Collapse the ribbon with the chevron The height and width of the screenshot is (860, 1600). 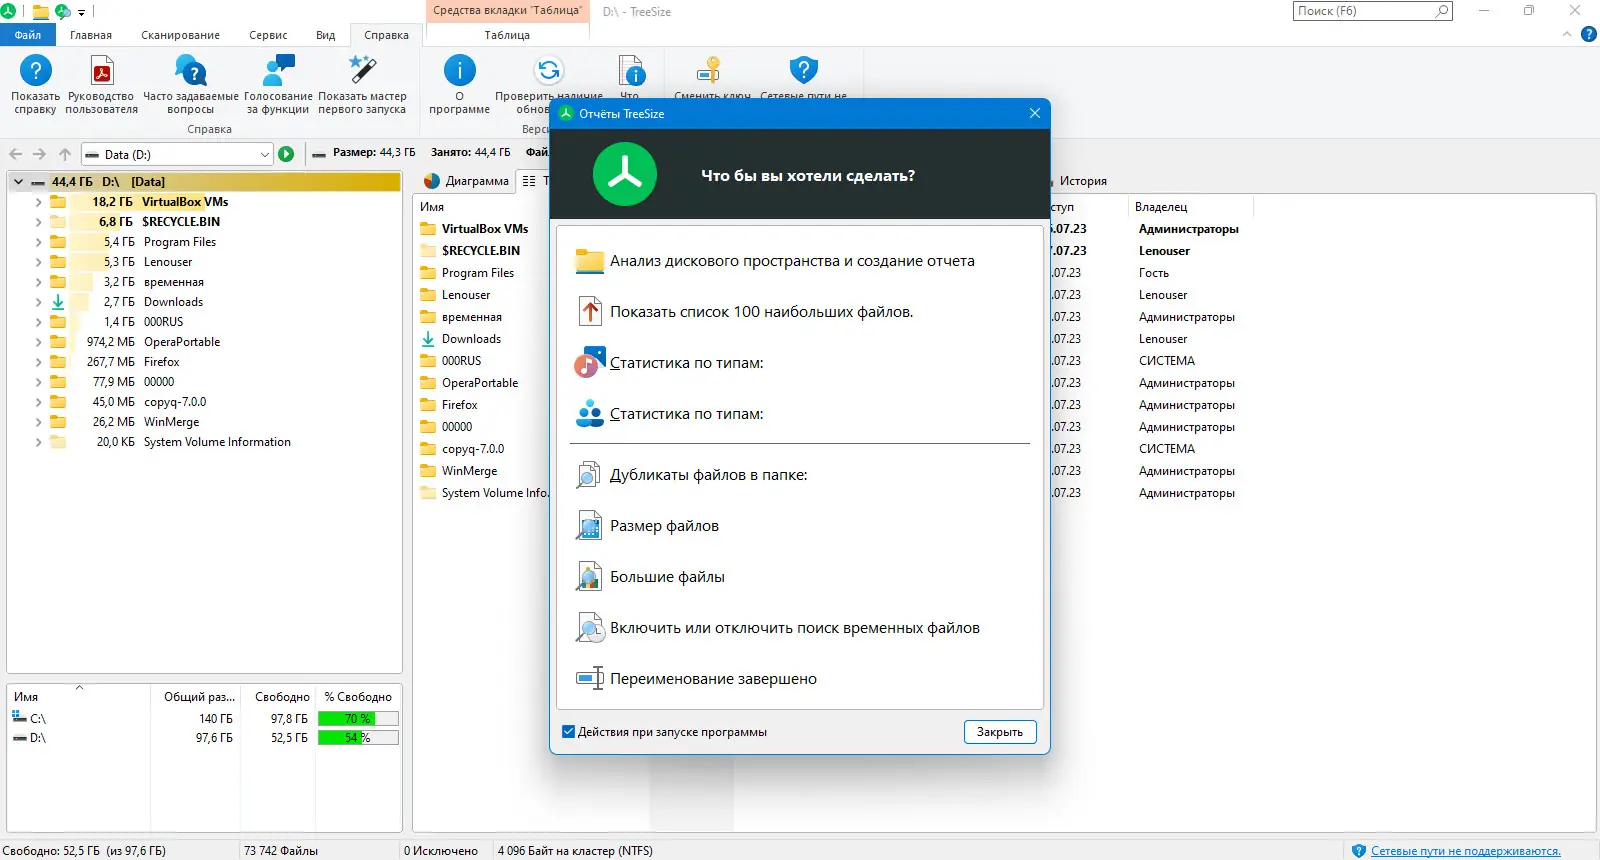1567,35
